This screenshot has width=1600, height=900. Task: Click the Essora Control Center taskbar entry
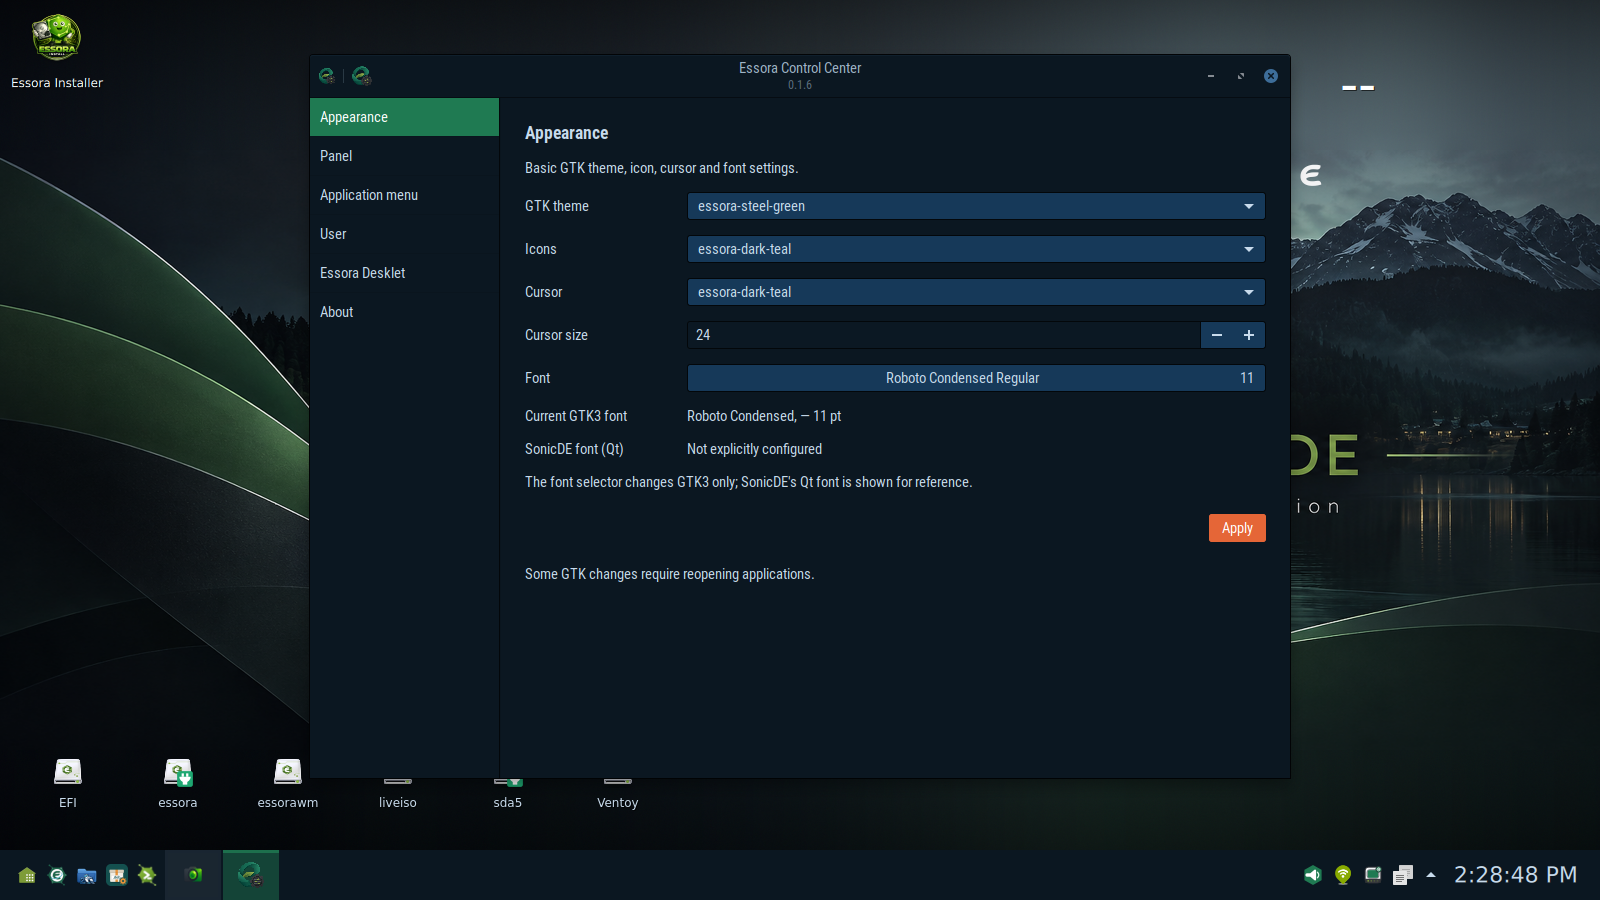(250, 875)
